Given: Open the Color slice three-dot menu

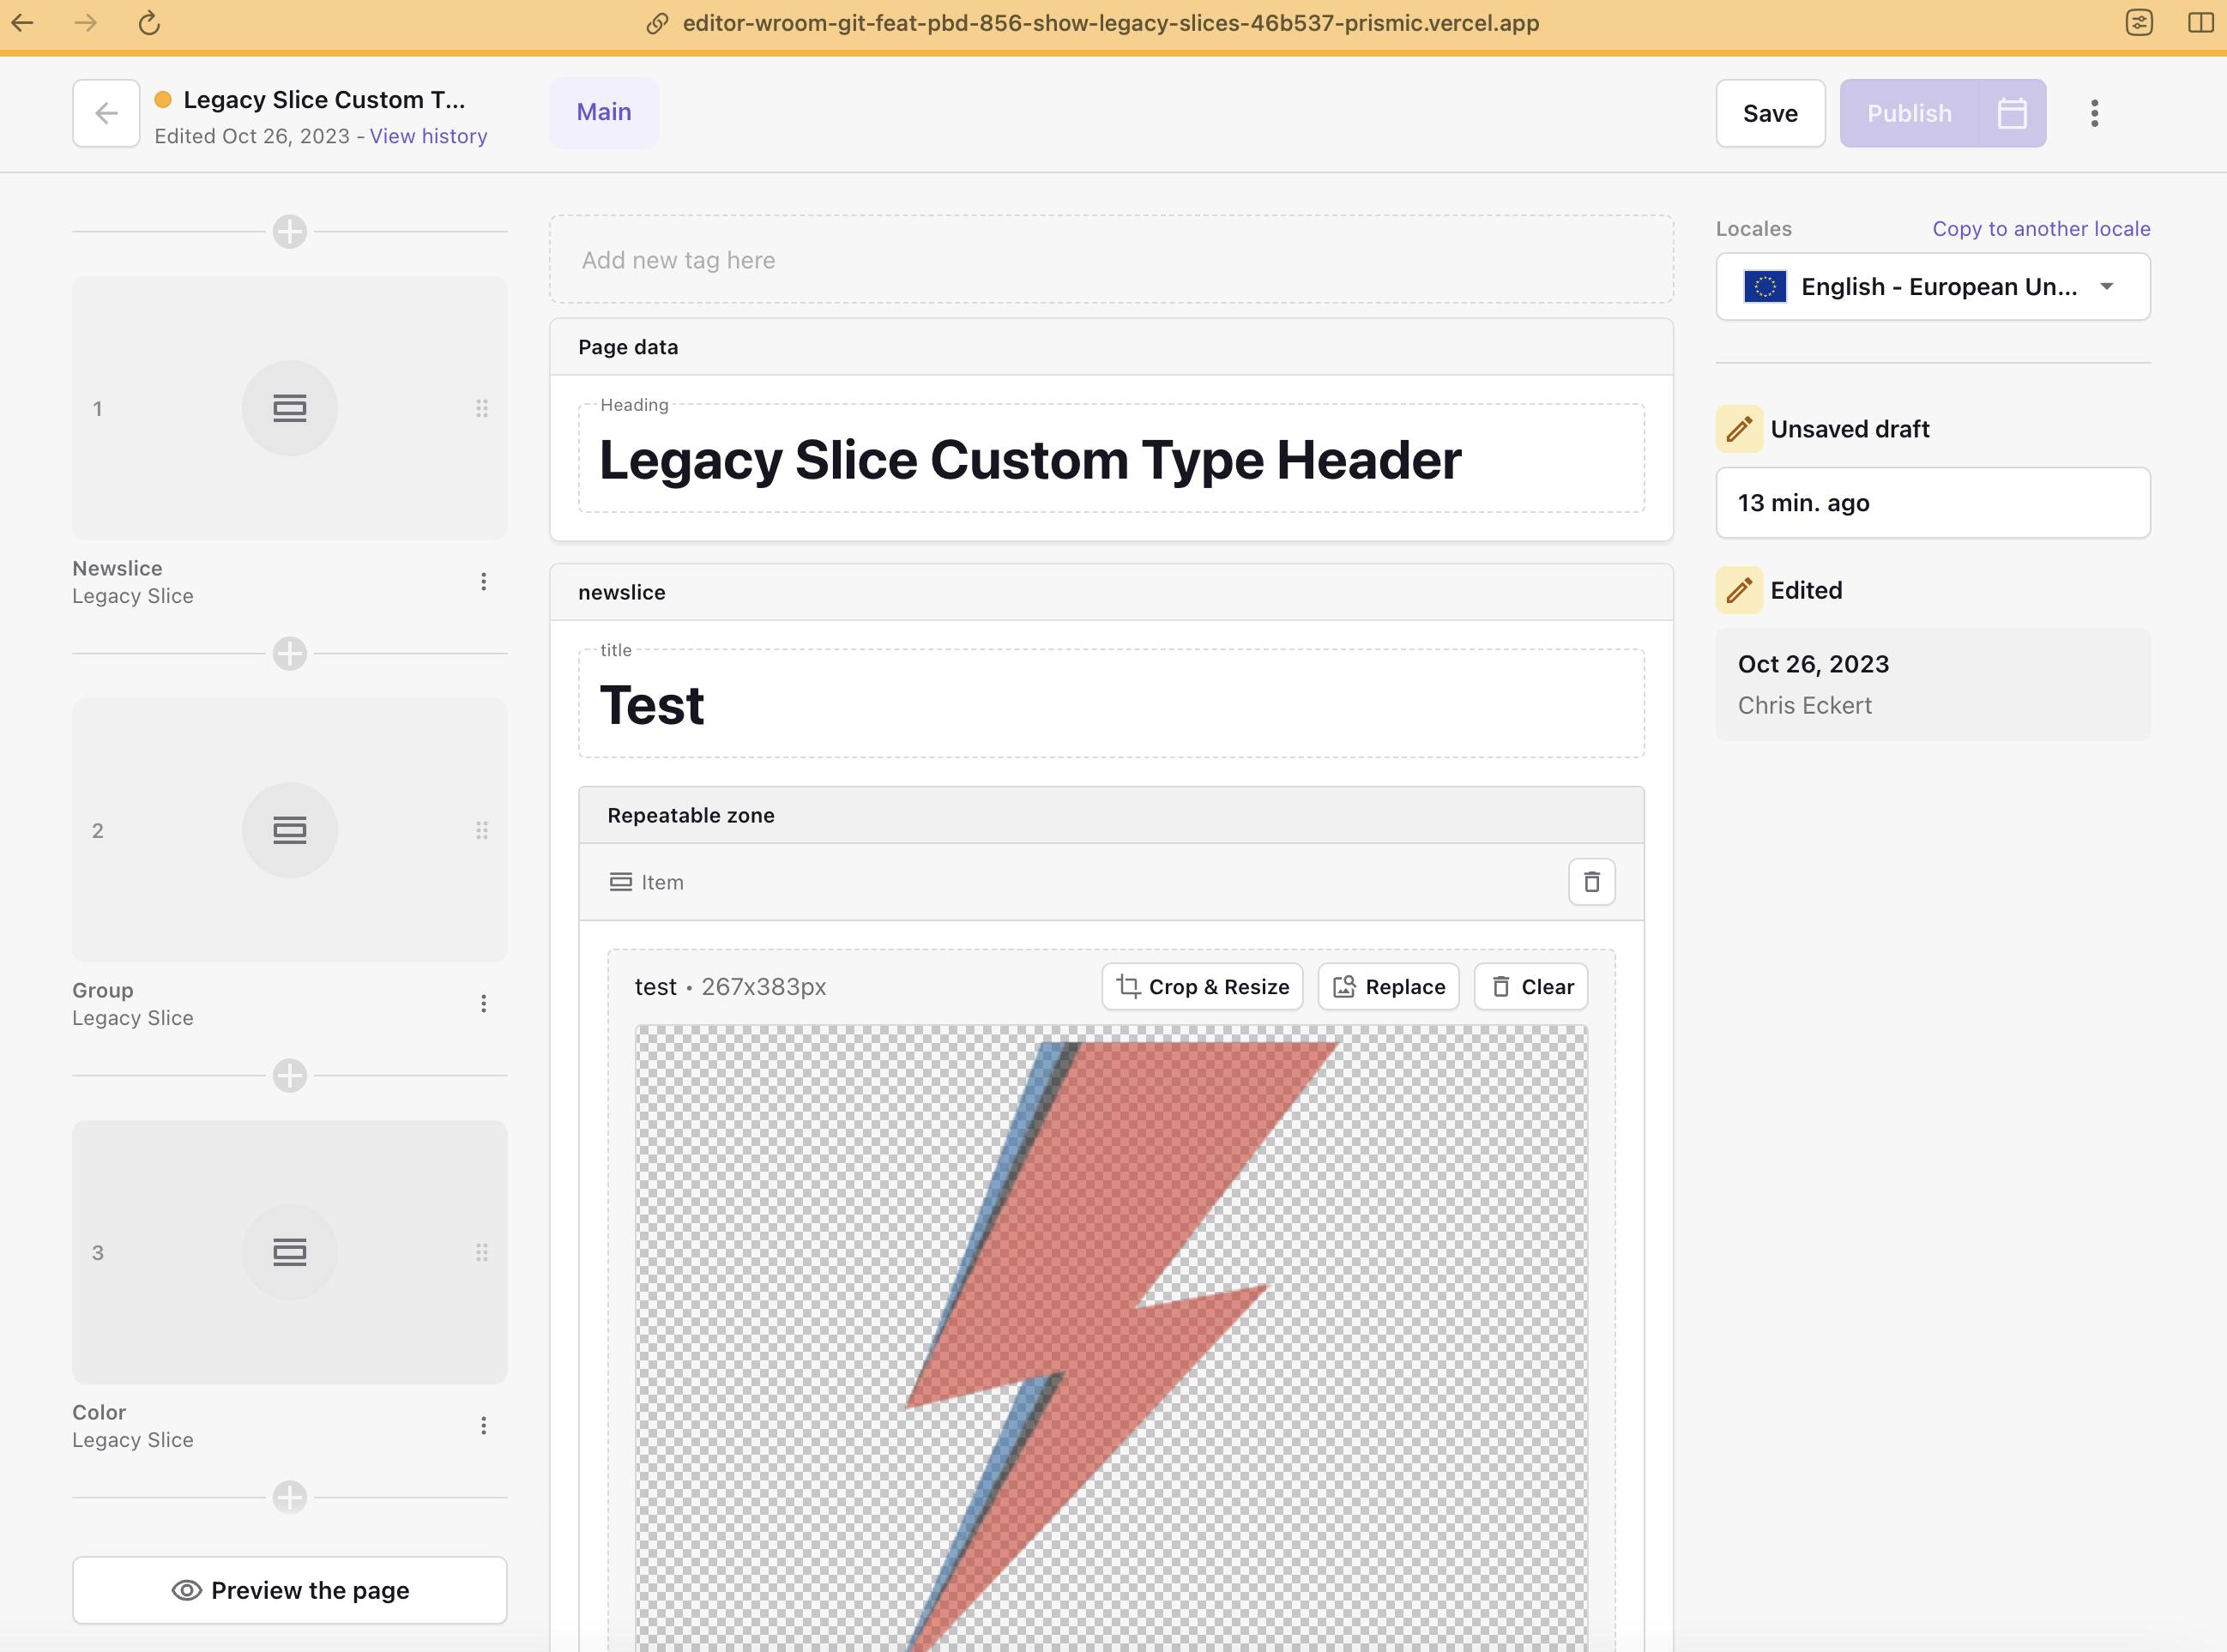Looking at the screenshot, I should [x=483, y=1426].
